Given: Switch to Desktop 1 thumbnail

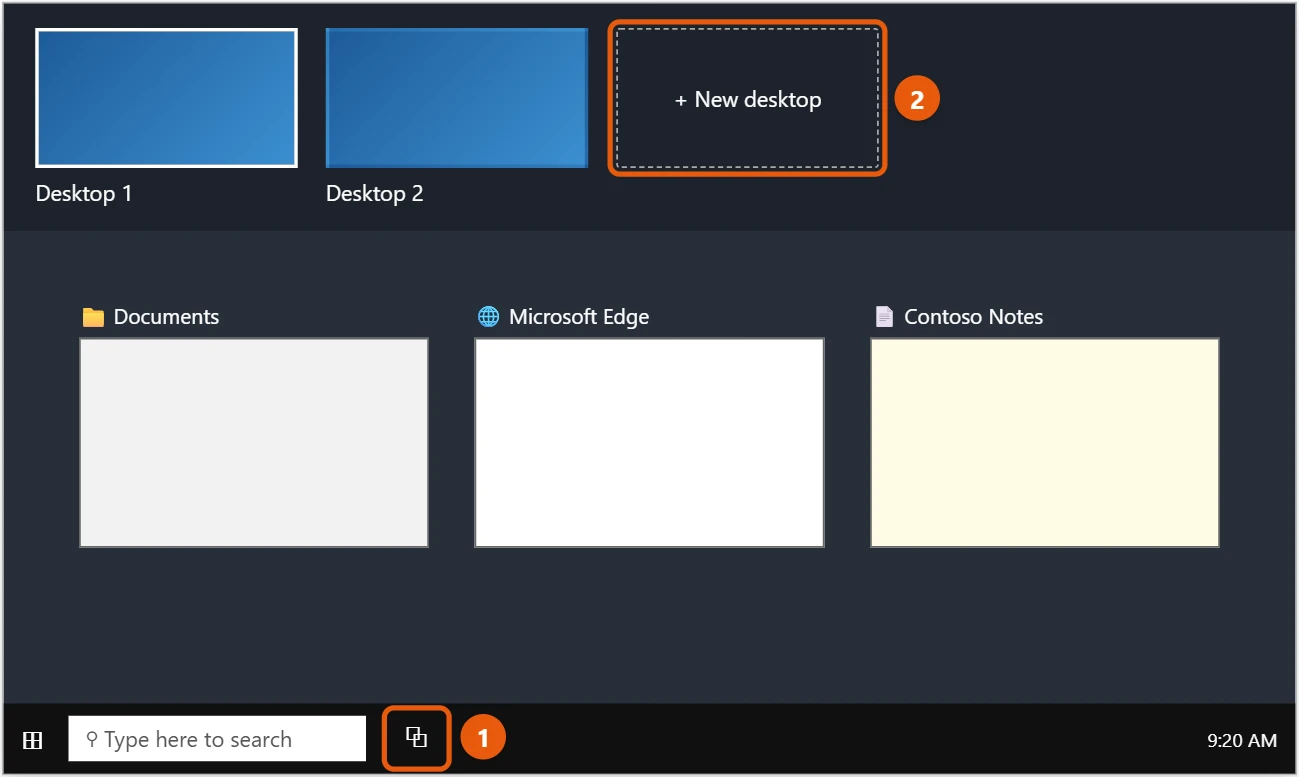Looking at the screenshot, I should pos(166,97).
